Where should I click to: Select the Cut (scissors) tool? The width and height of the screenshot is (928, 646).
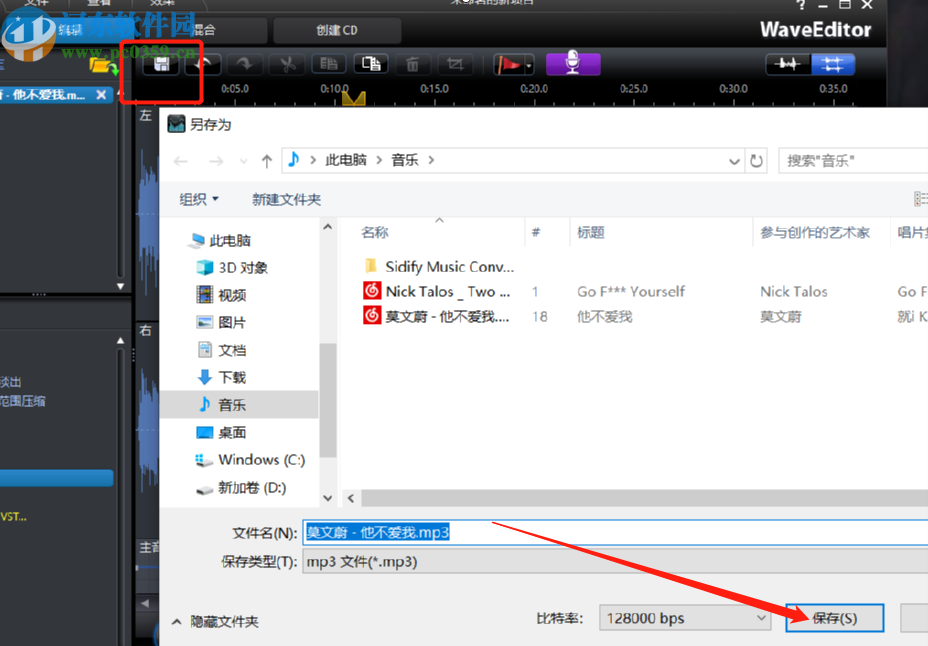(286, 64)
